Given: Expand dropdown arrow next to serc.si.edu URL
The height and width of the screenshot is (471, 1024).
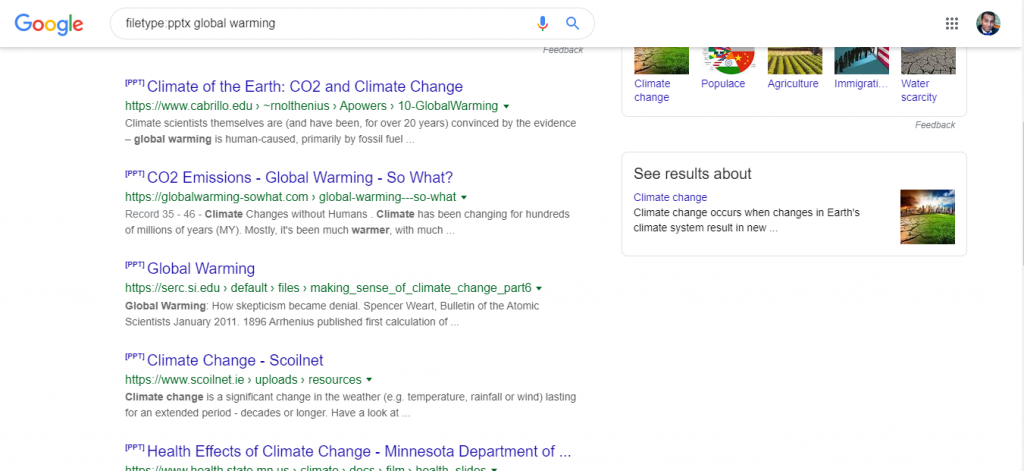Looking at the screenshot, I should pyautogui.click(x=539, y=288).
